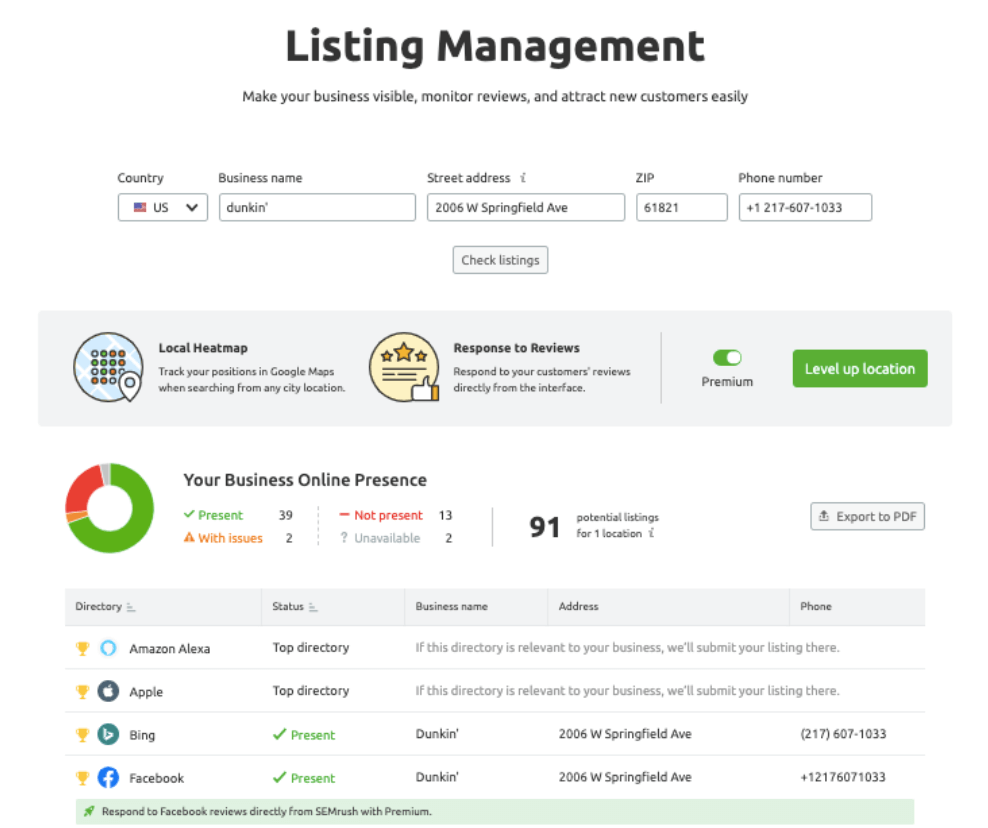This screenshot has height=828, width=988.
Task: Click the Facebook row address cell
Action: tap(625, 777)
